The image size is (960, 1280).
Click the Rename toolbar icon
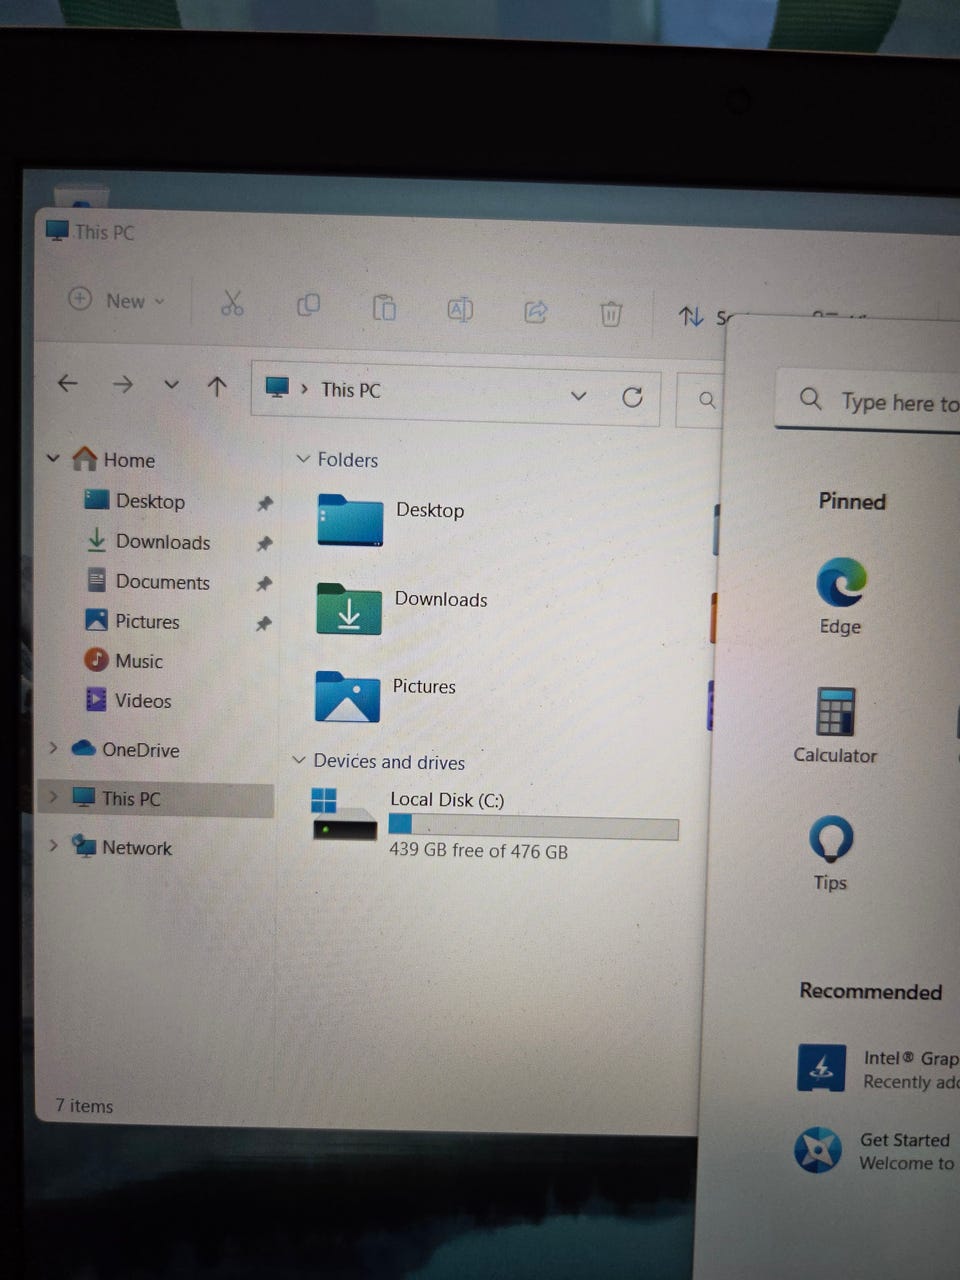point(460,310)
